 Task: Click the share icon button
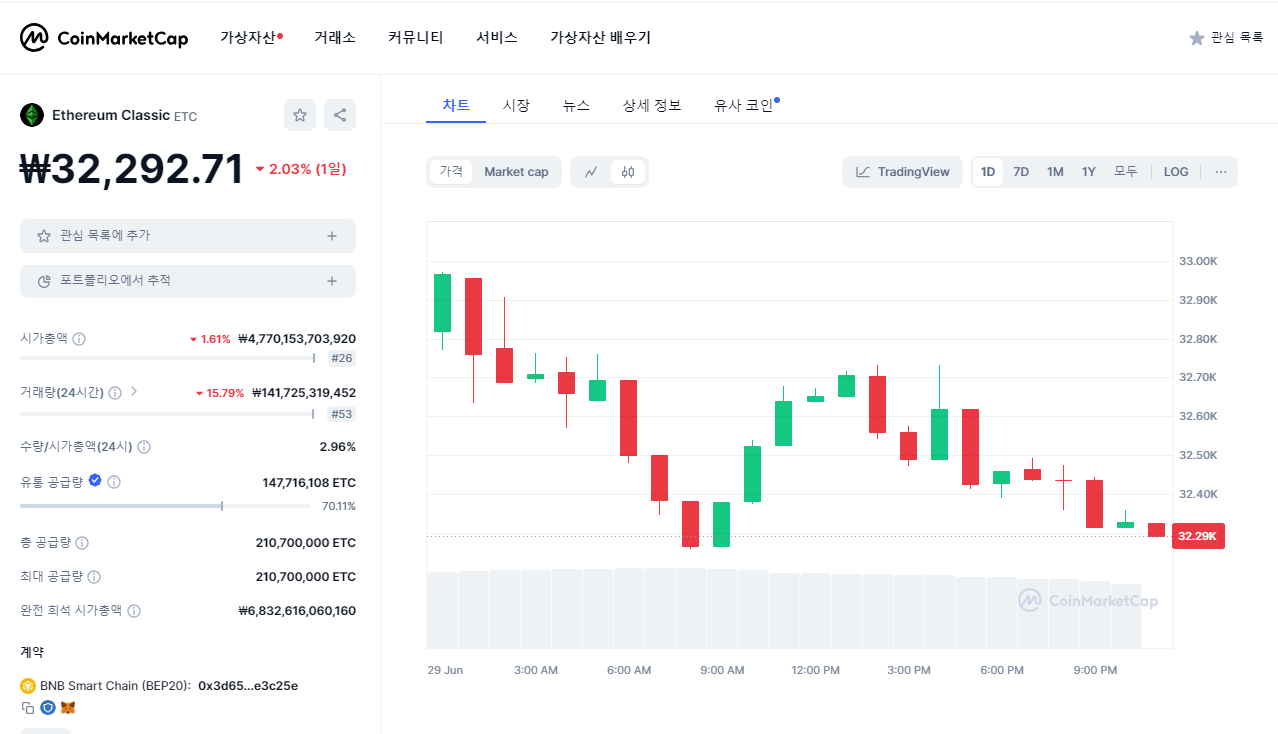[340, 115]
